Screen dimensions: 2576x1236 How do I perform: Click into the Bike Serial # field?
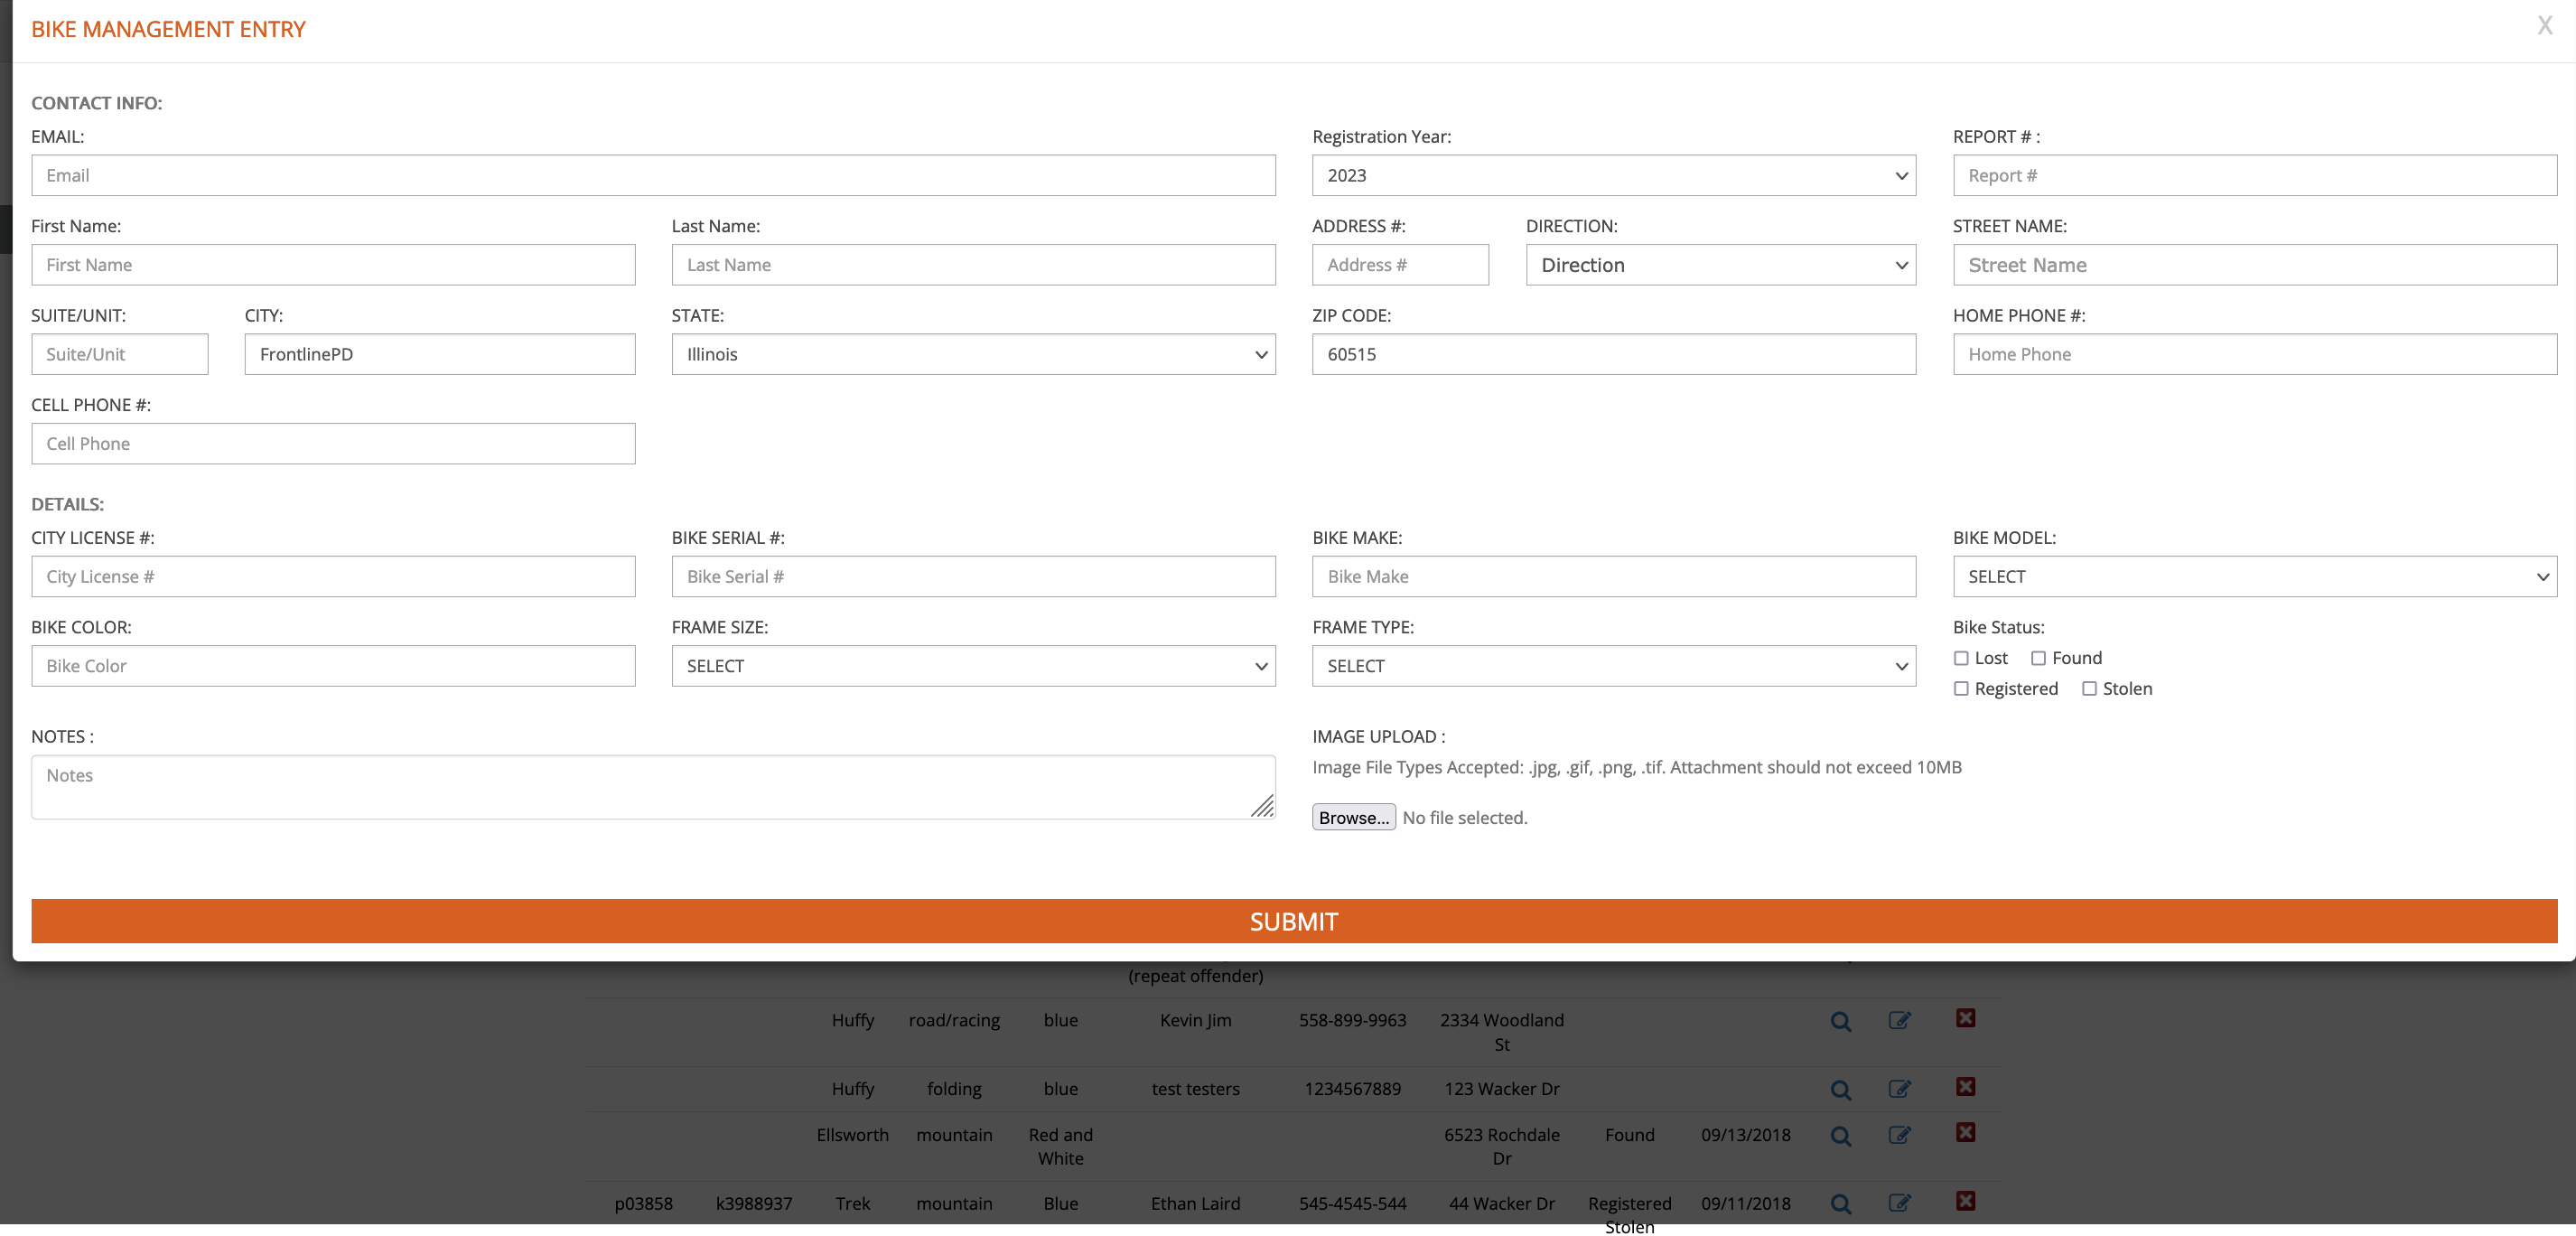[973, 577]
